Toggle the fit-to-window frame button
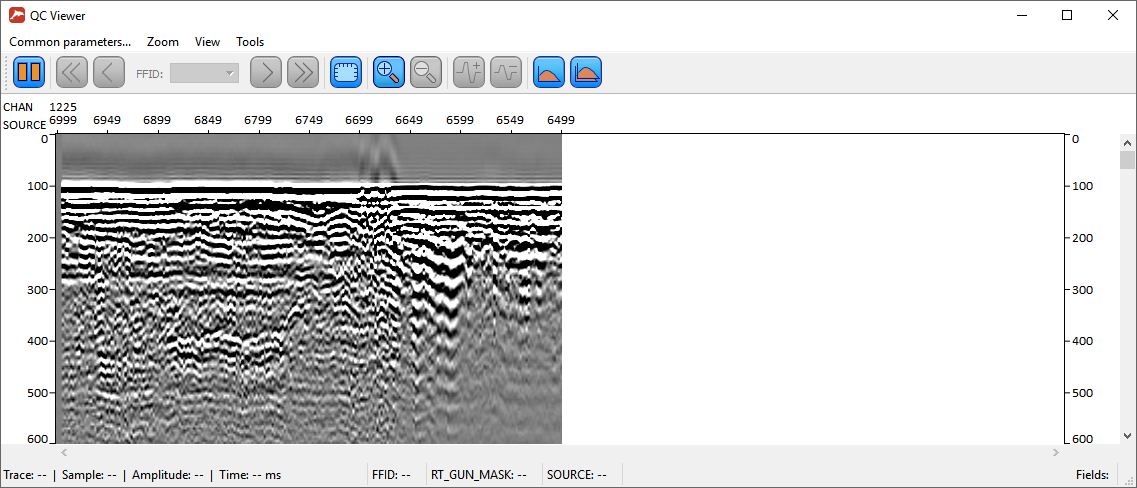 click(x=346, y=73)
